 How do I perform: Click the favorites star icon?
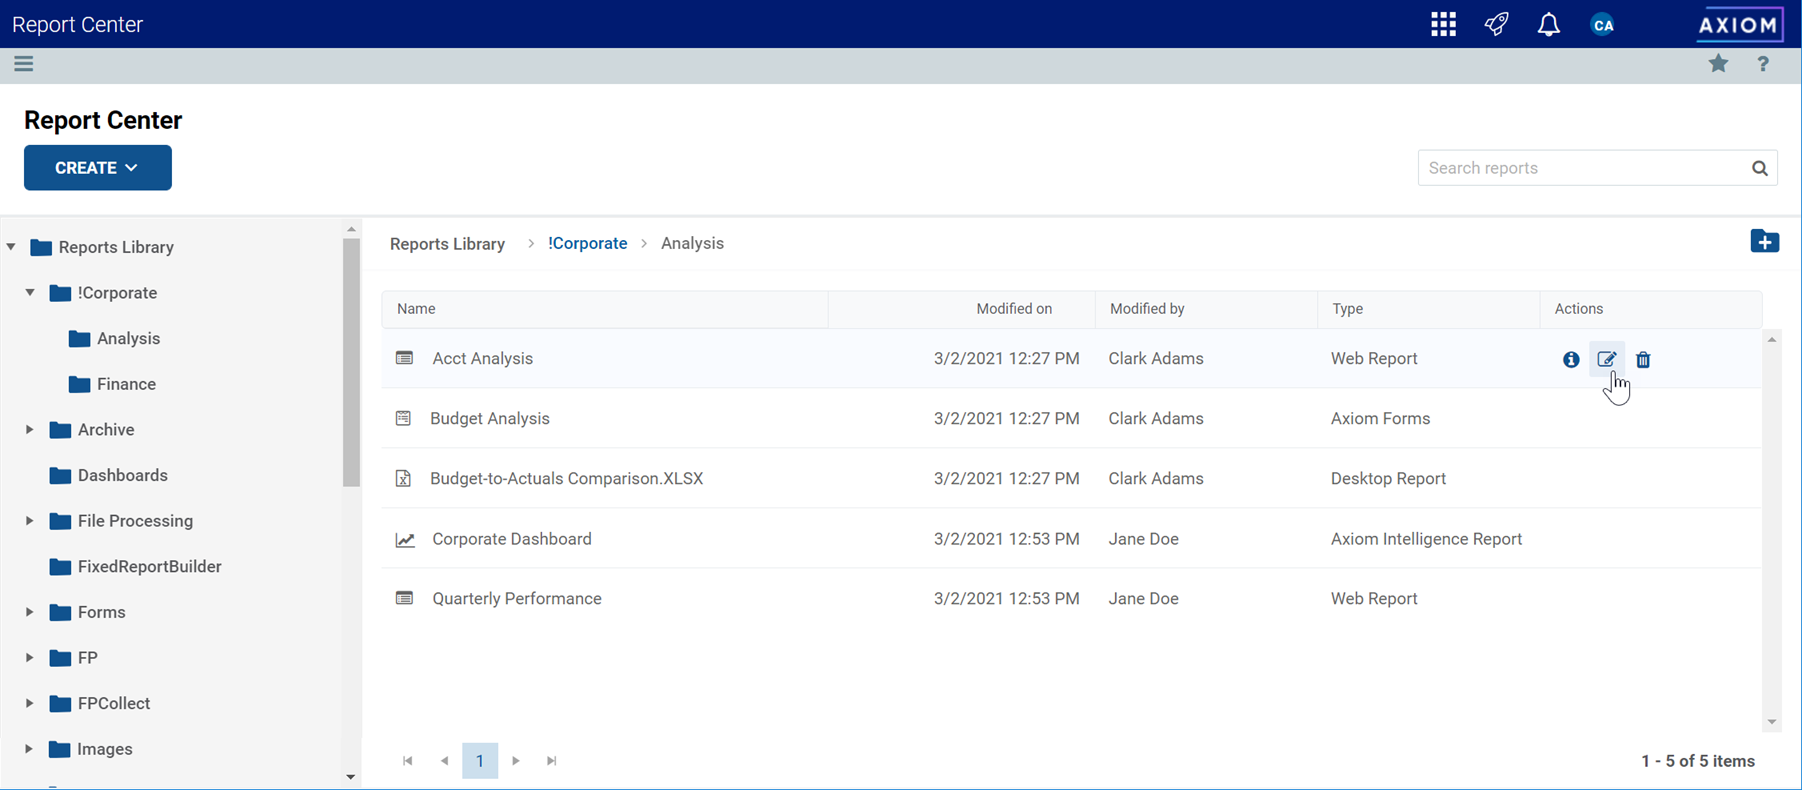1719,64
